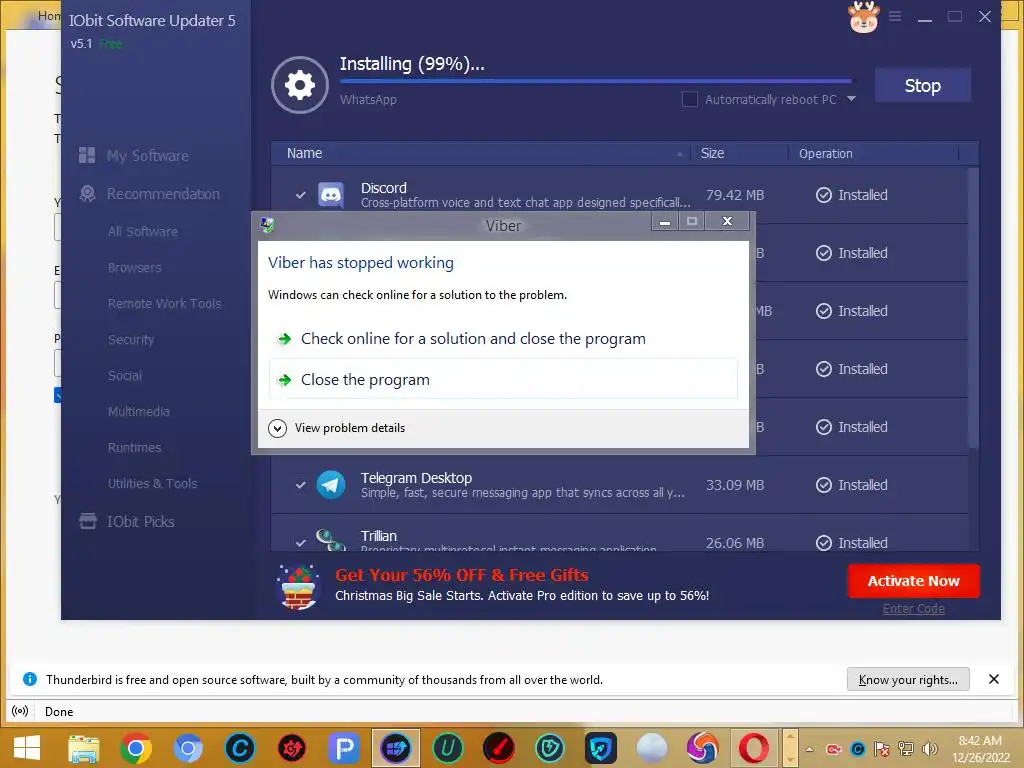1024x768 pixels.
Task: Click the Operation column header
Action: (874, 153)
